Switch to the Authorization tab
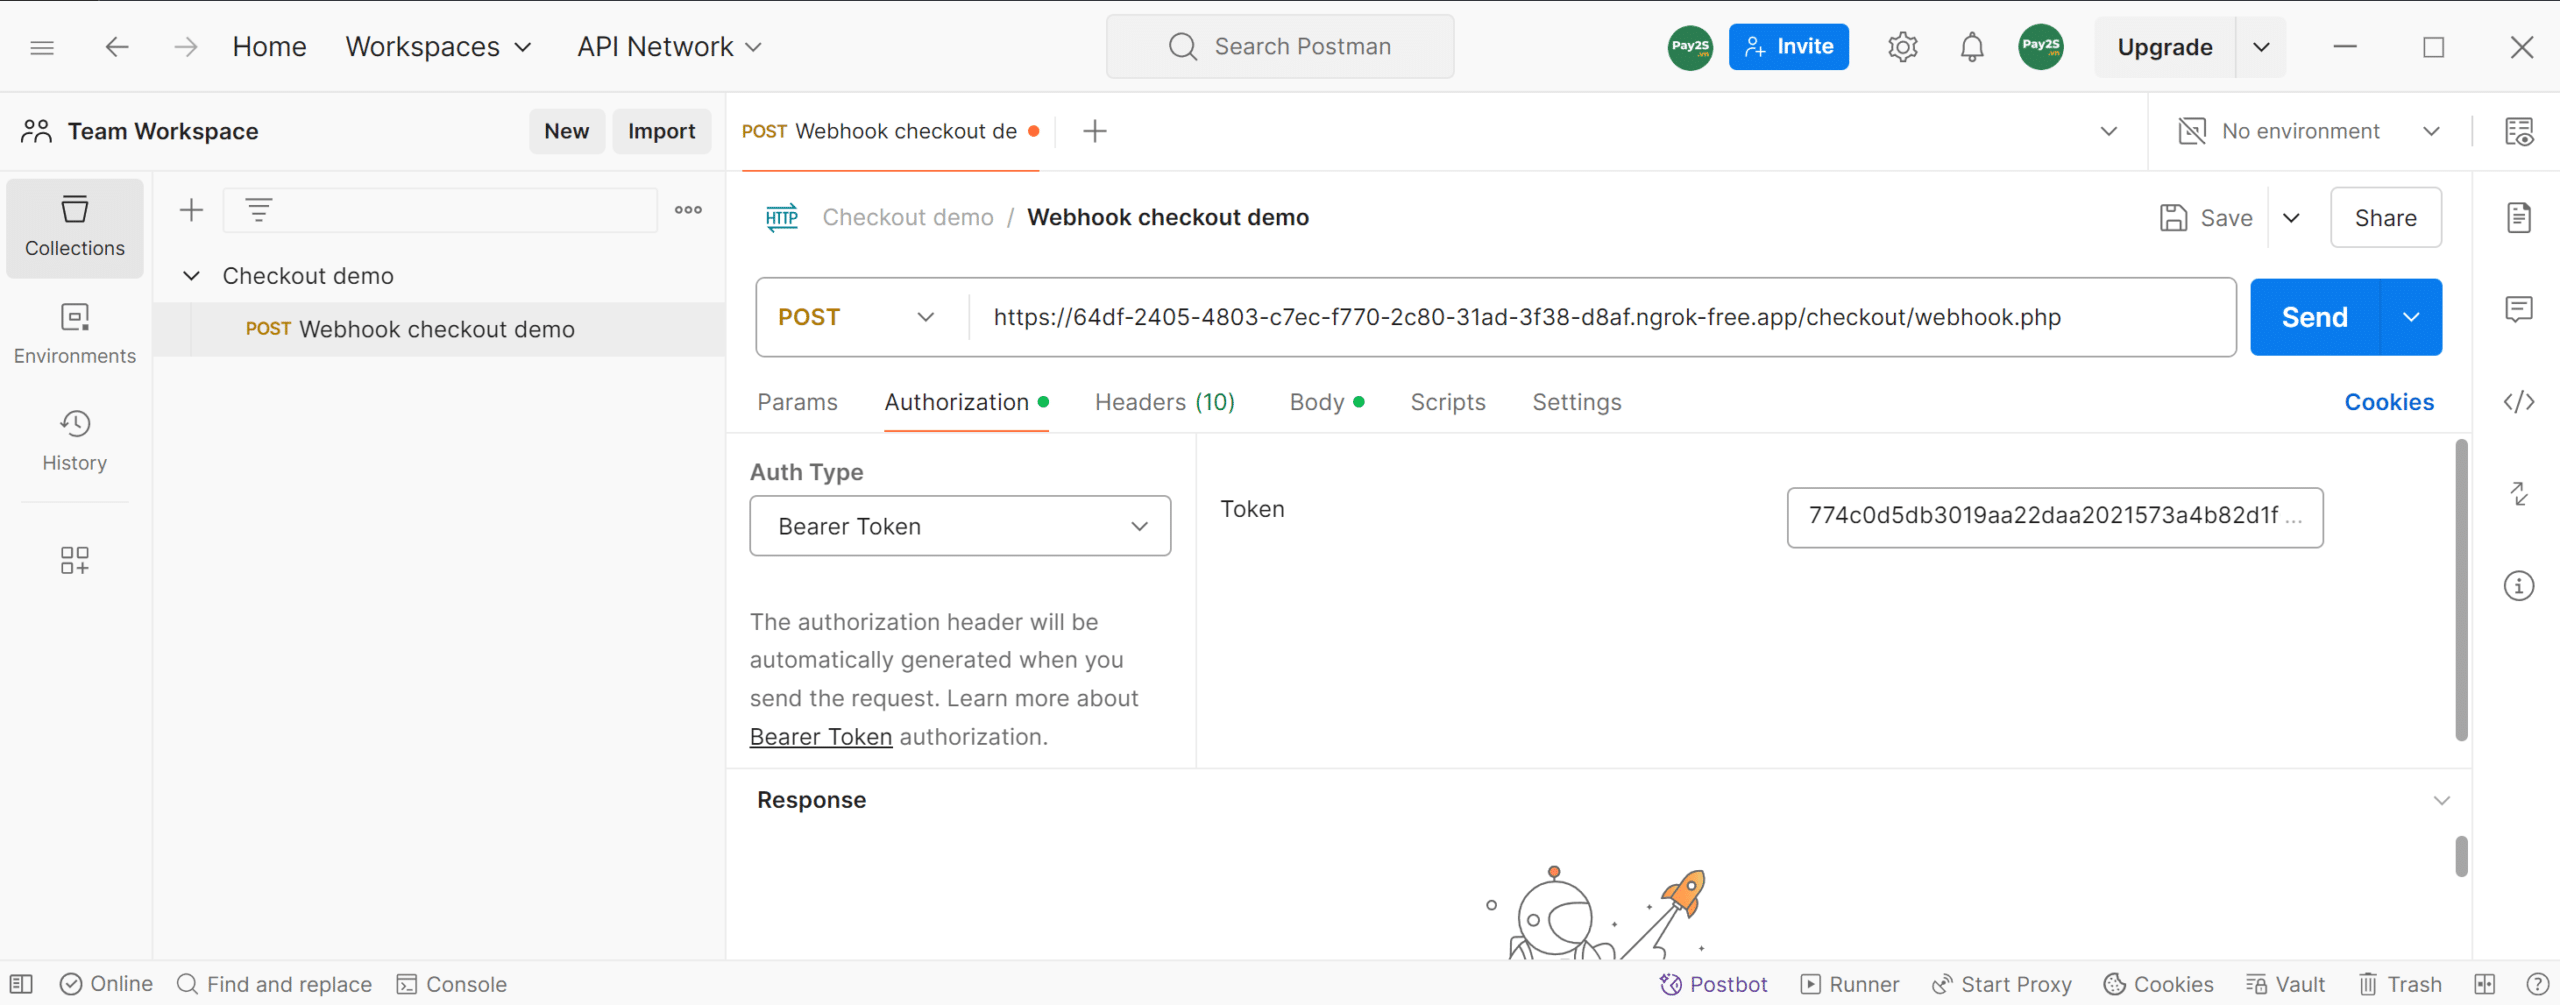Image resolution: width=2560 pixels, height=1005 pixels. (x=966, y=402)
